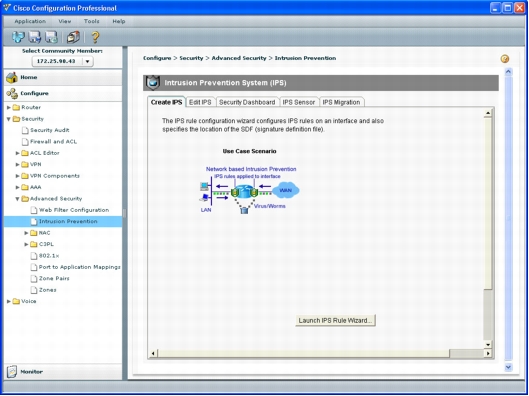This screenshot has height=396, width=529.
Task: Switch to the IPS Migration tab
Action: coord(341,102)
